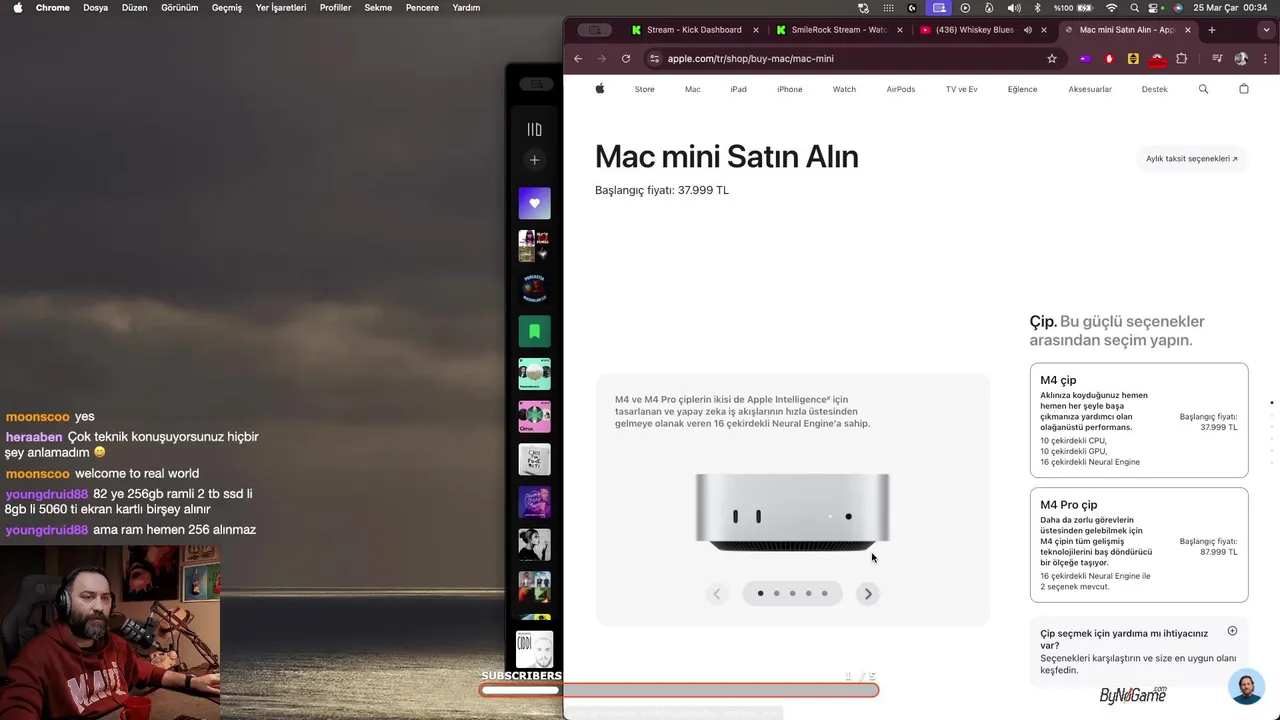
Task: Switch to Stream - Kick Dashboard tab
Action: click(x=692, y=30)
